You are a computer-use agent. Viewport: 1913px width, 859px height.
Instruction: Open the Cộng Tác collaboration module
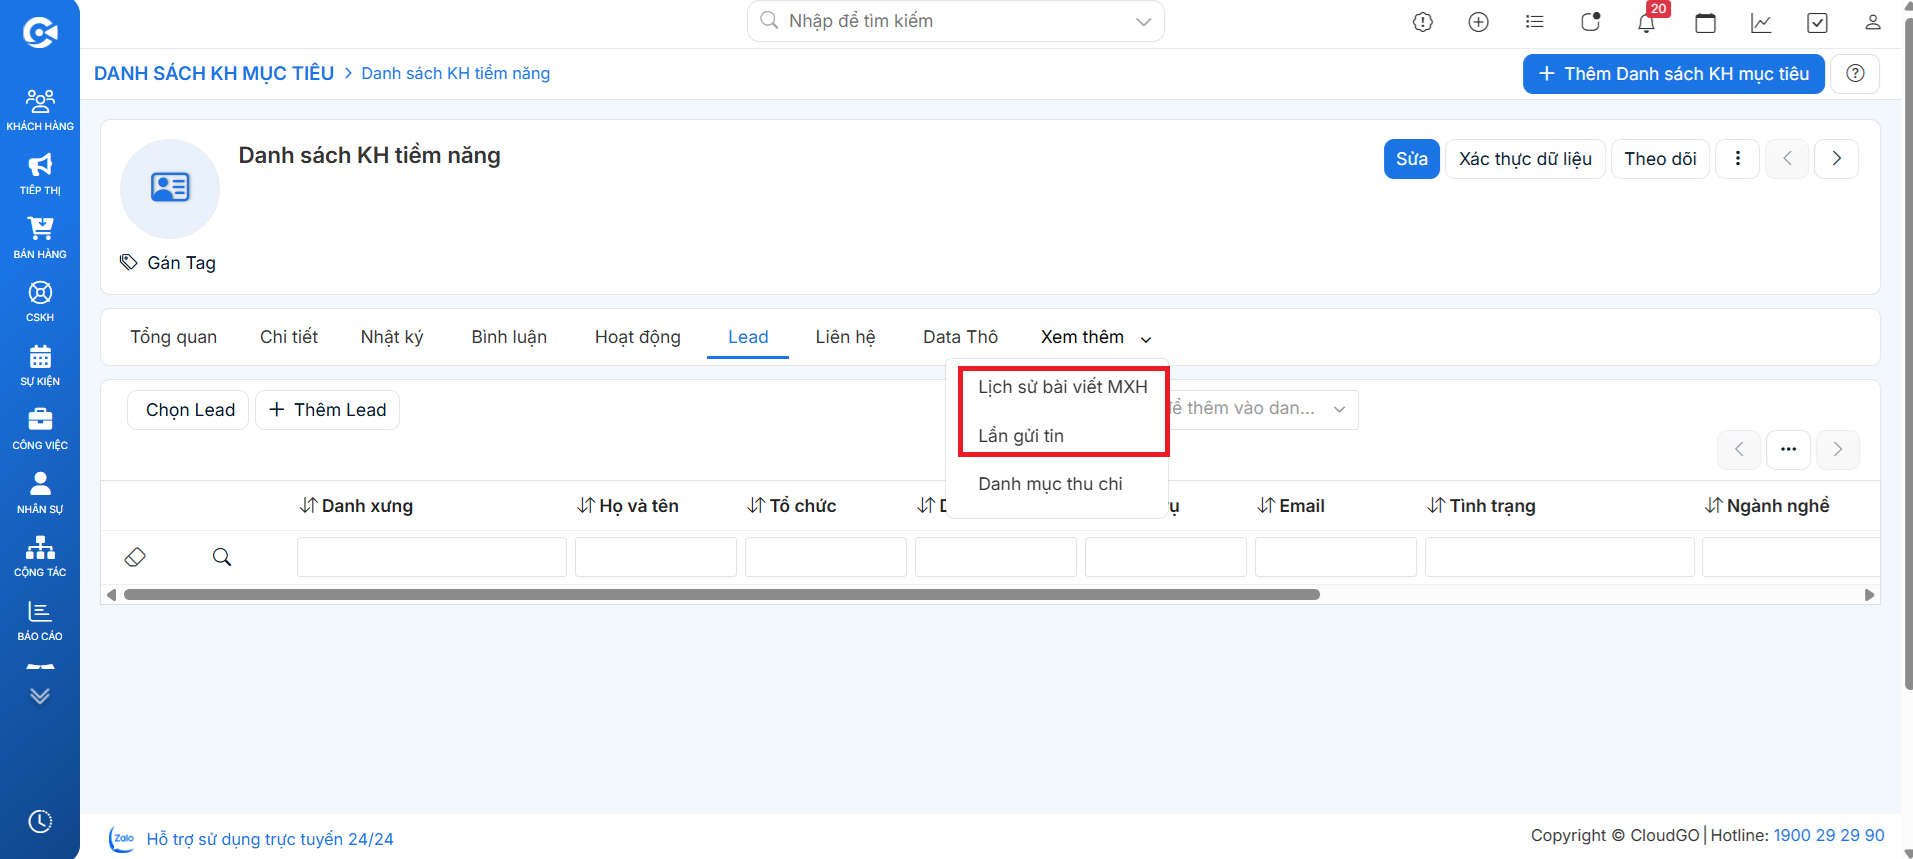click(40, 556)
